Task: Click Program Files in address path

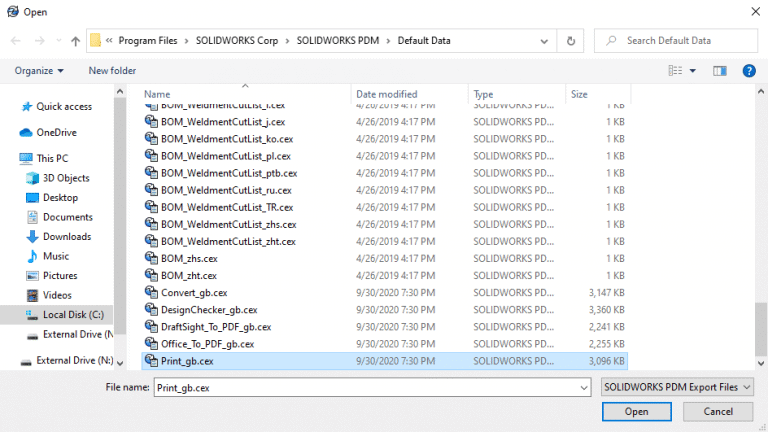Action: (x=148, y=41)
